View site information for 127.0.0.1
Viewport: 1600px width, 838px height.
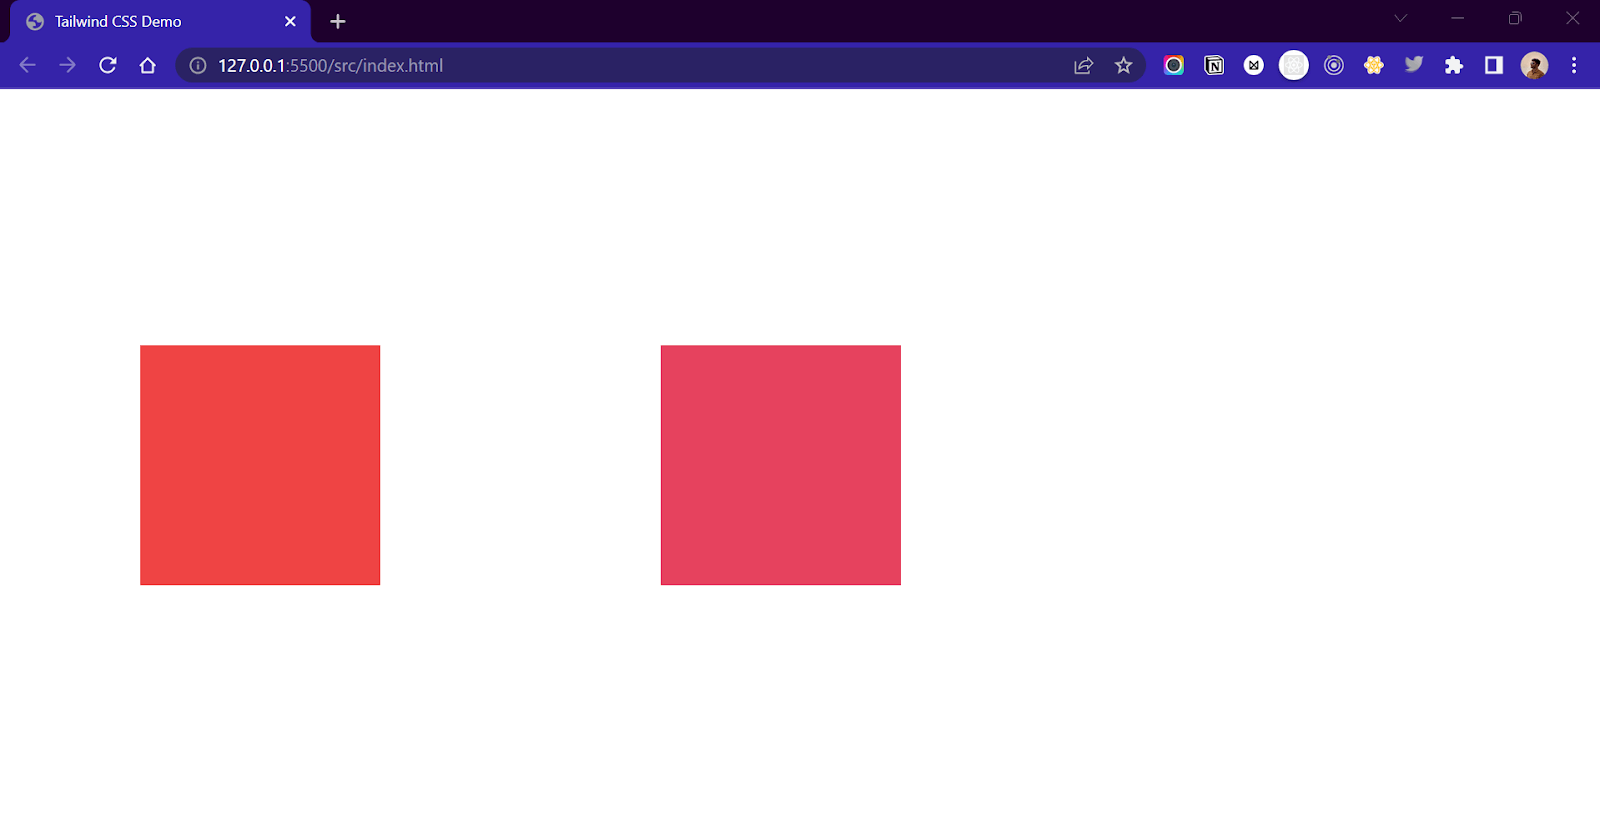click(x=198, y=65)
